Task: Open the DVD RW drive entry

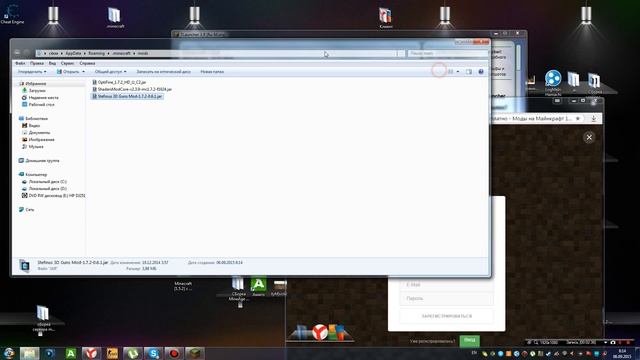Action: [56, 196]
